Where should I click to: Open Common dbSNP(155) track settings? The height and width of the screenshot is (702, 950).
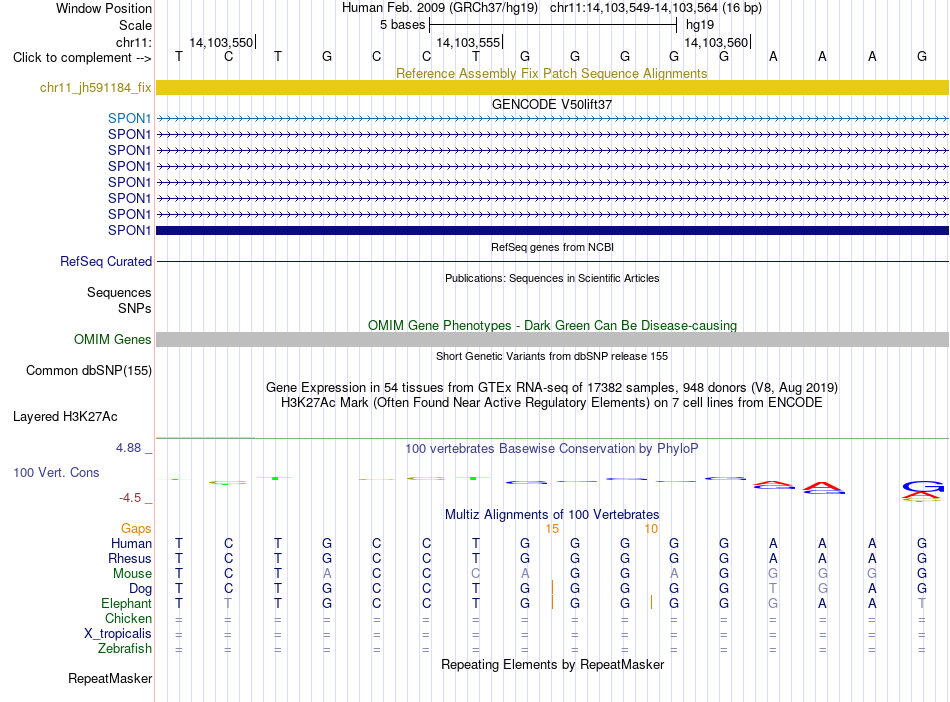tap(88, 370)
